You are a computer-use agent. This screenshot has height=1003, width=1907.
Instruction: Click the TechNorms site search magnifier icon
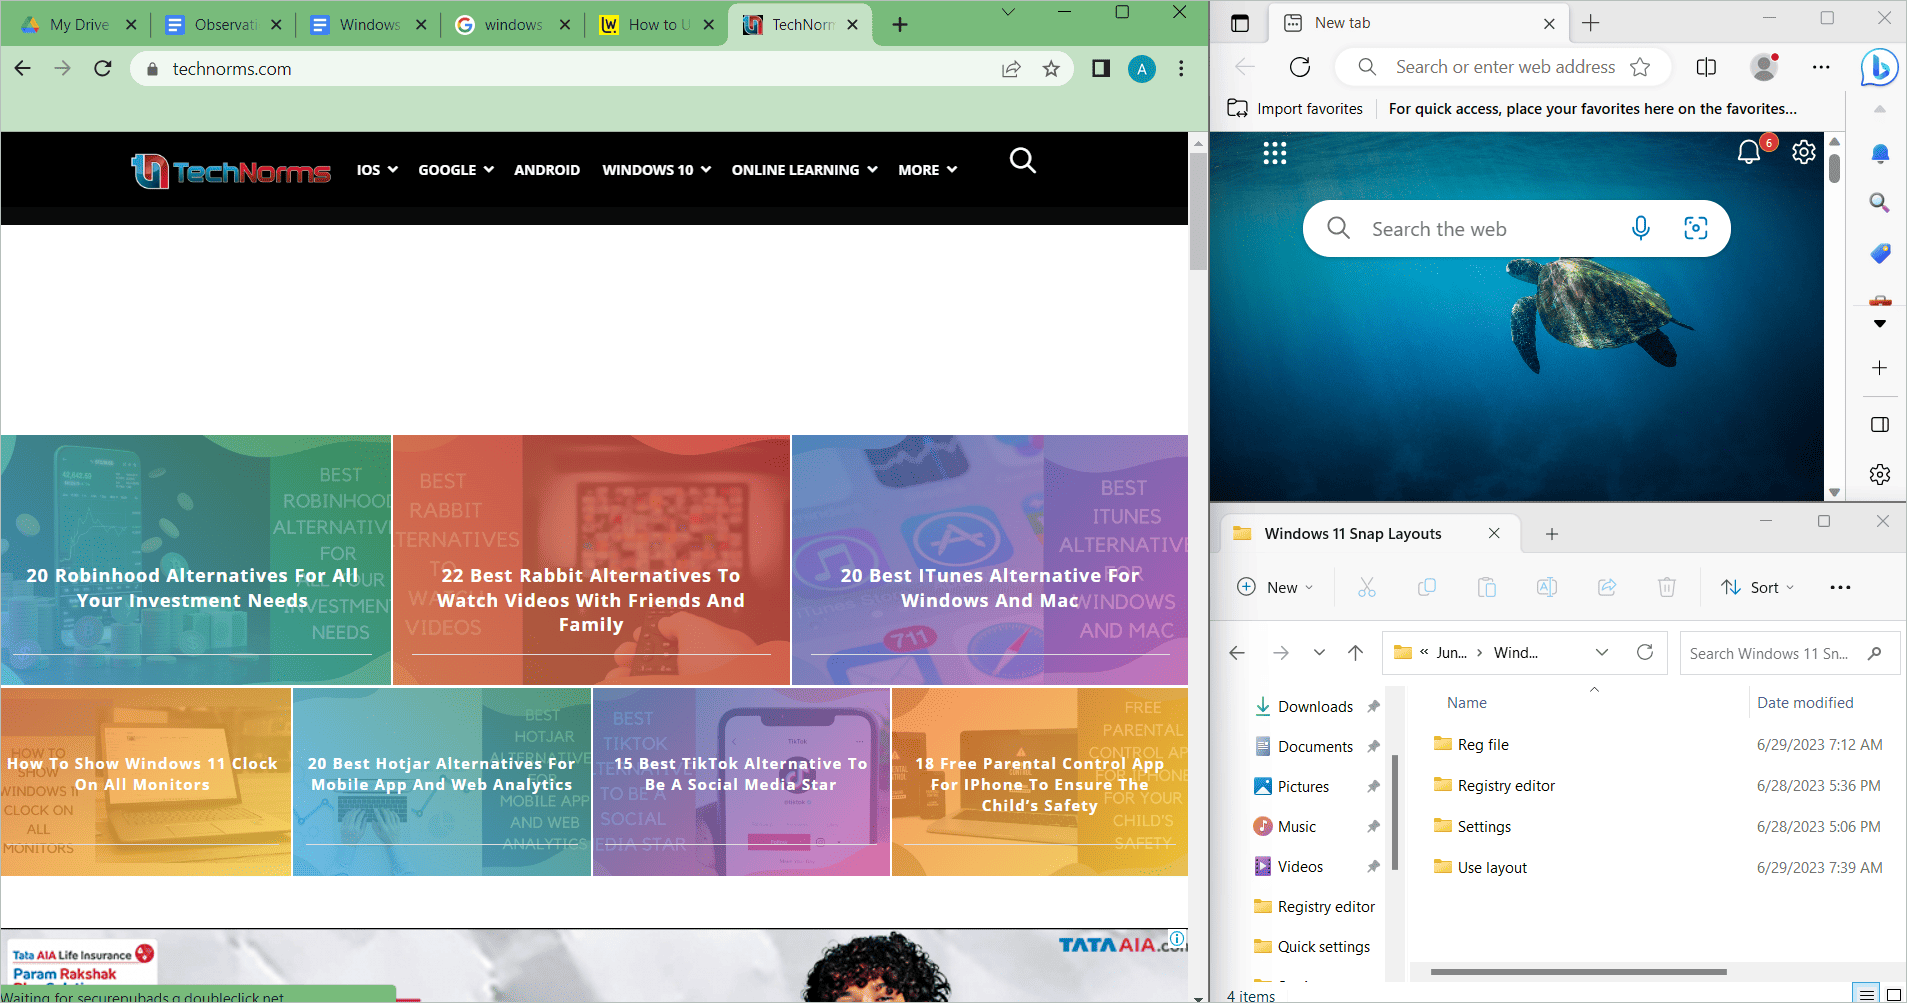[x=1022, y=160]
